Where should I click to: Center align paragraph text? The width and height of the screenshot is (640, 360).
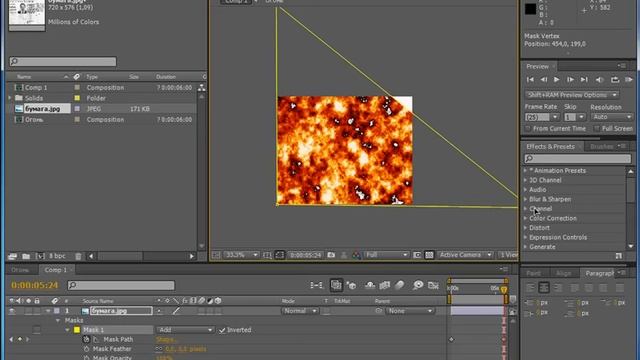[x=544, y=288]
